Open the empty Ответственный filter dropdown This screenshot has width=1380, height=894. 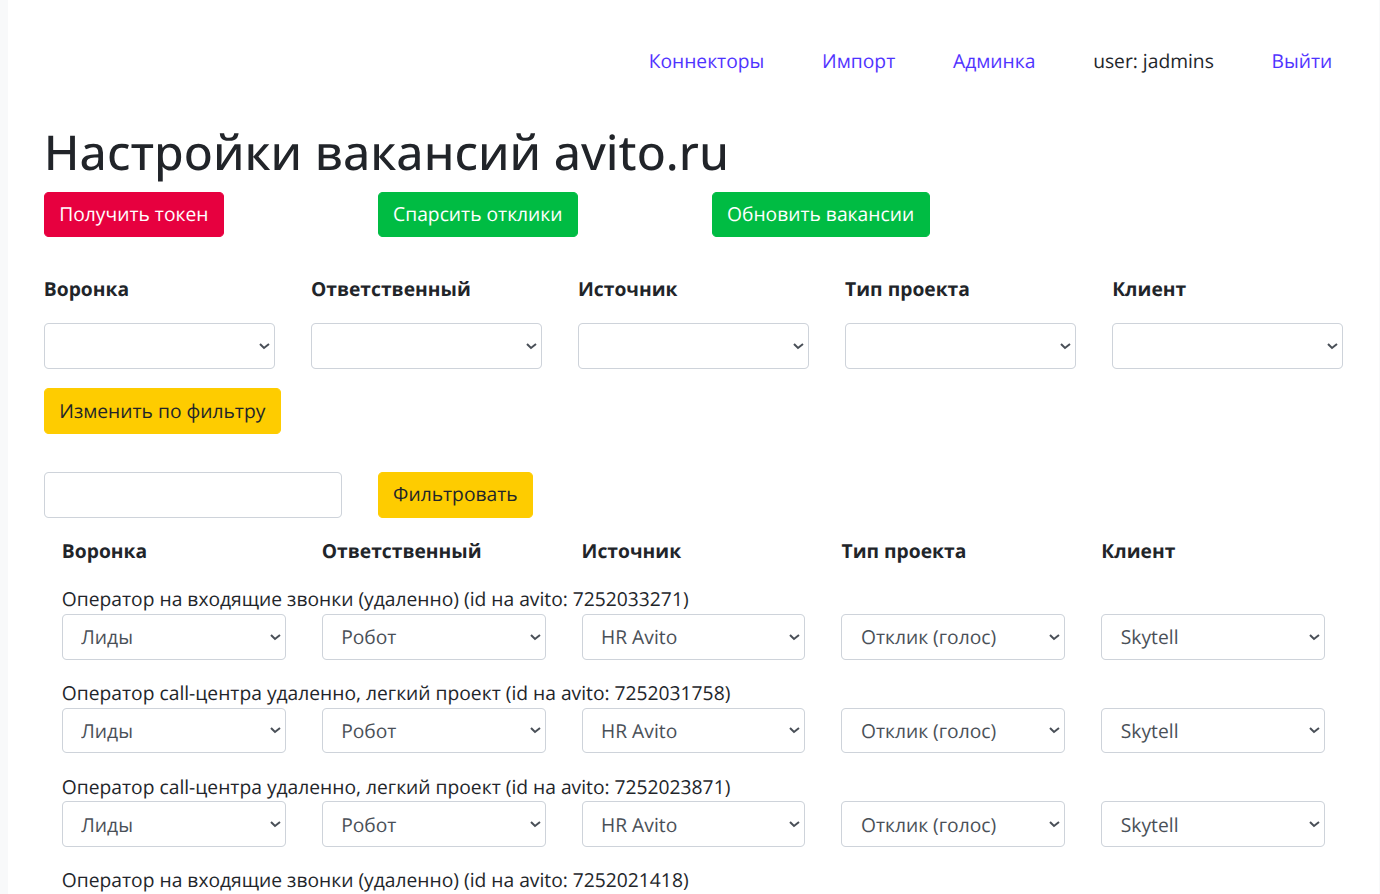[426, 346]
